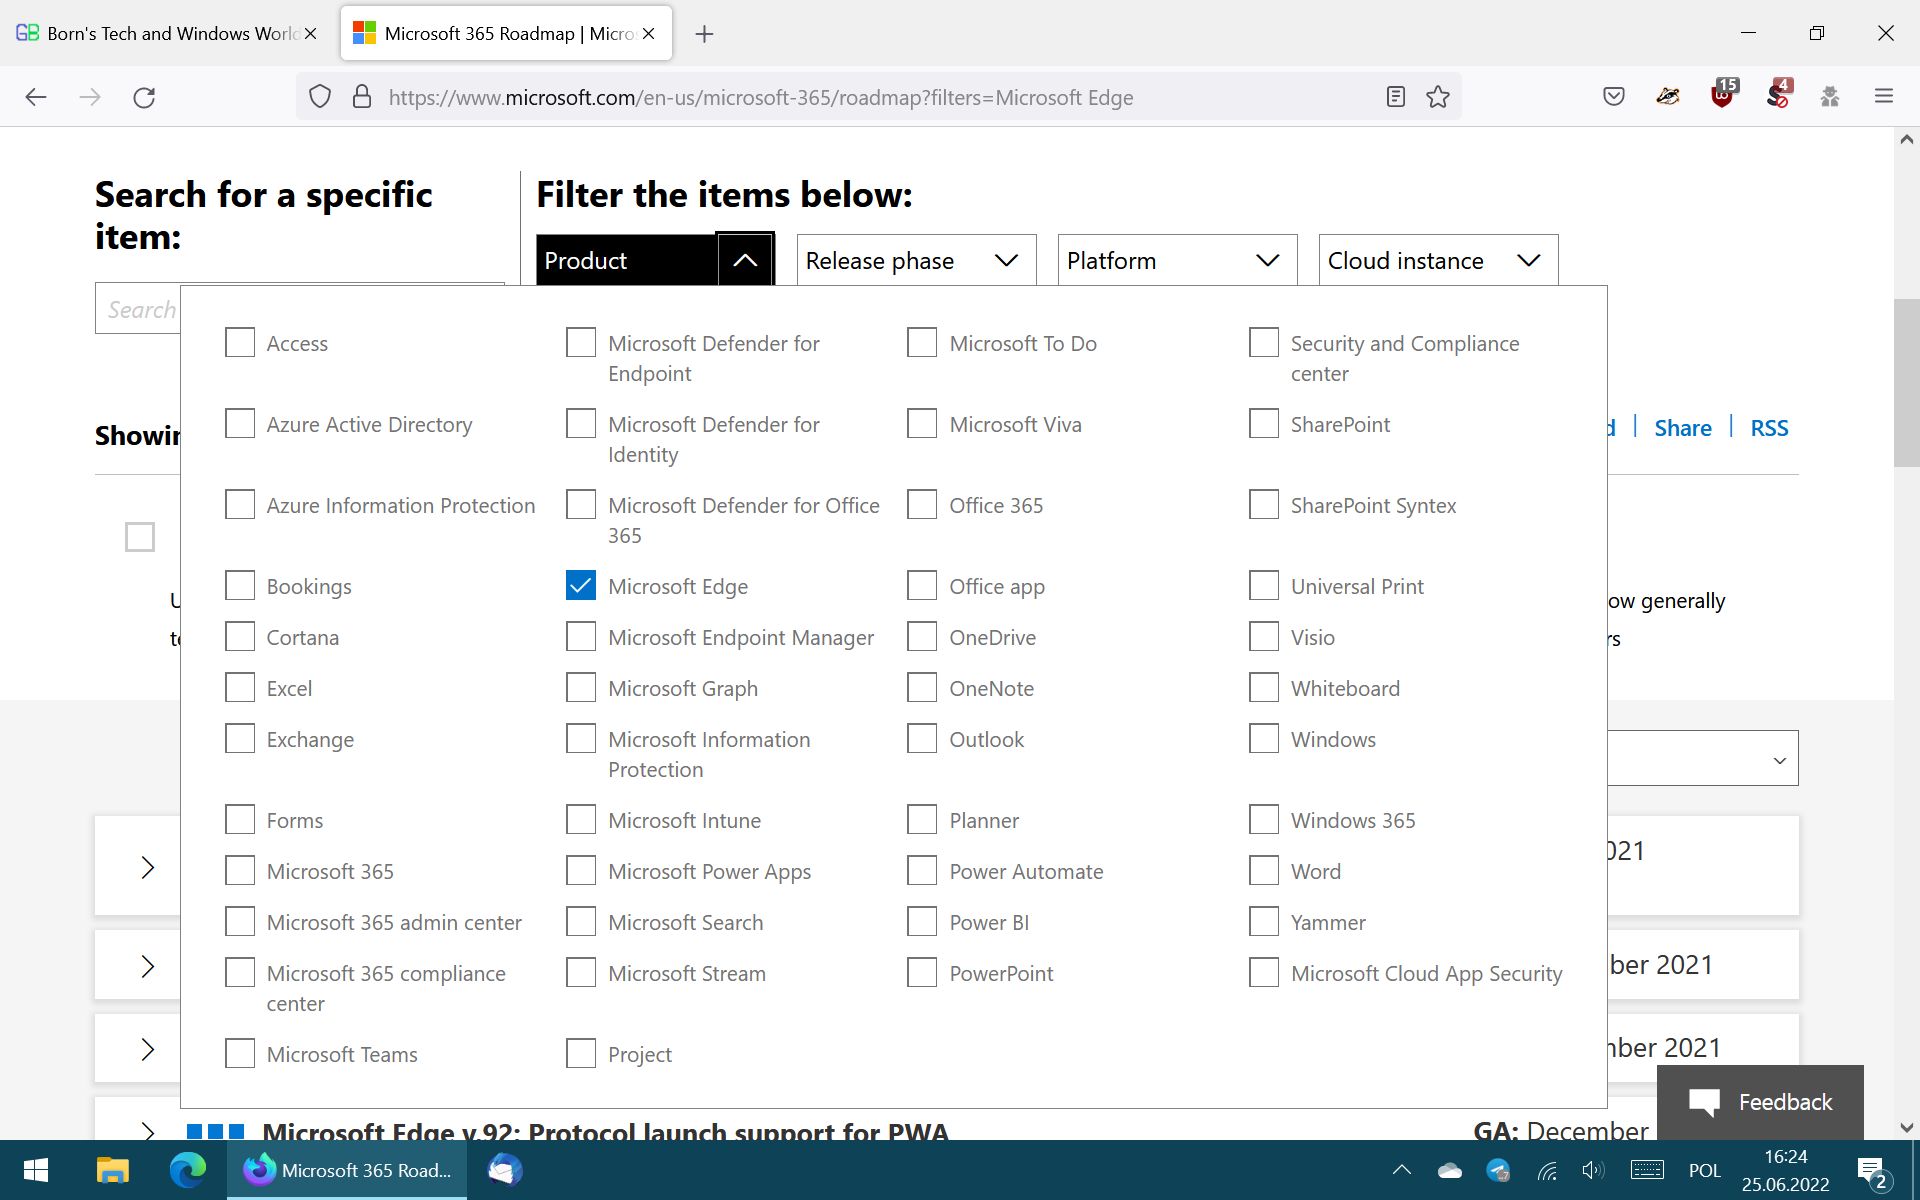Open the touch keyboard from tray
The width and height of the screenshot is (1920, 1200).
1647,1170
